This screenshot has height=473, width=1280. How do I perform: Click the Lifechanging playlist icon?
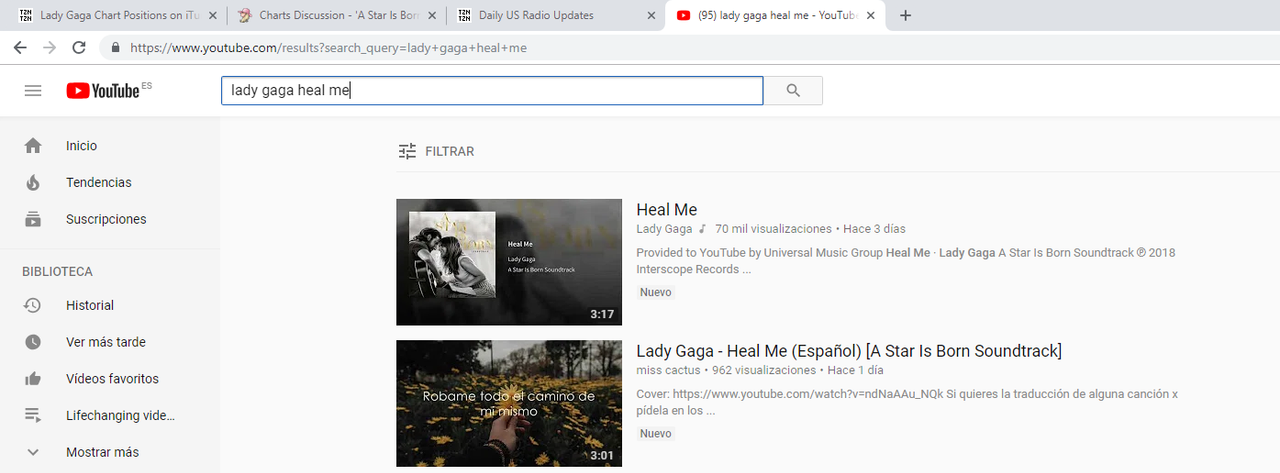tap(33, 415)
